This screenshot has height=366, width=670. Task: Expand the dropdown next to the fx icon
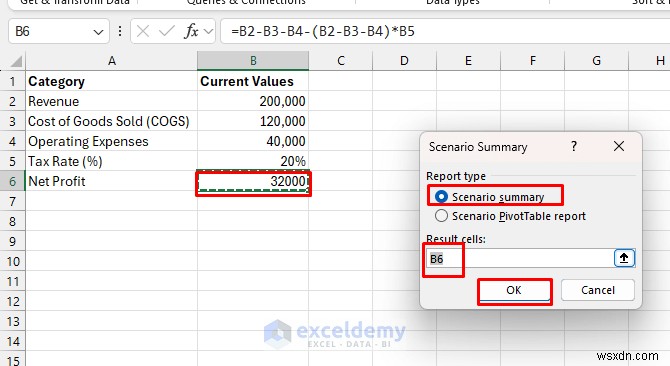[209, 31]
